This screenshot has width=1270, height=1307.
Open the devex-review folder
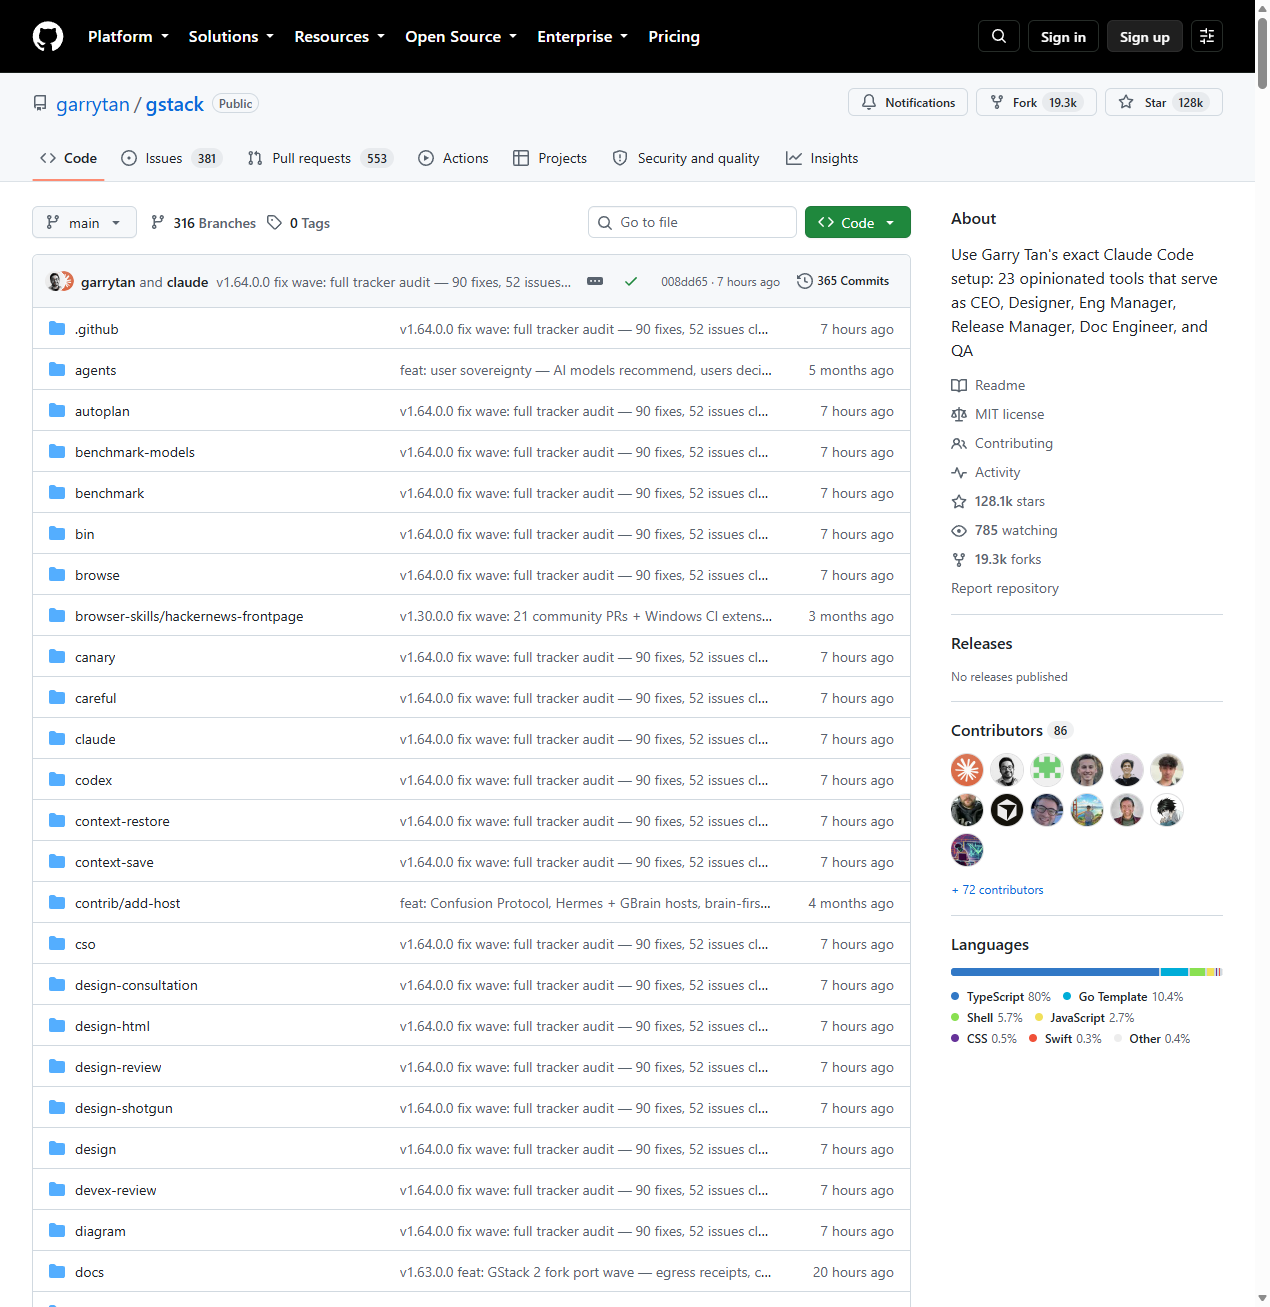[x=115, y=1190]
